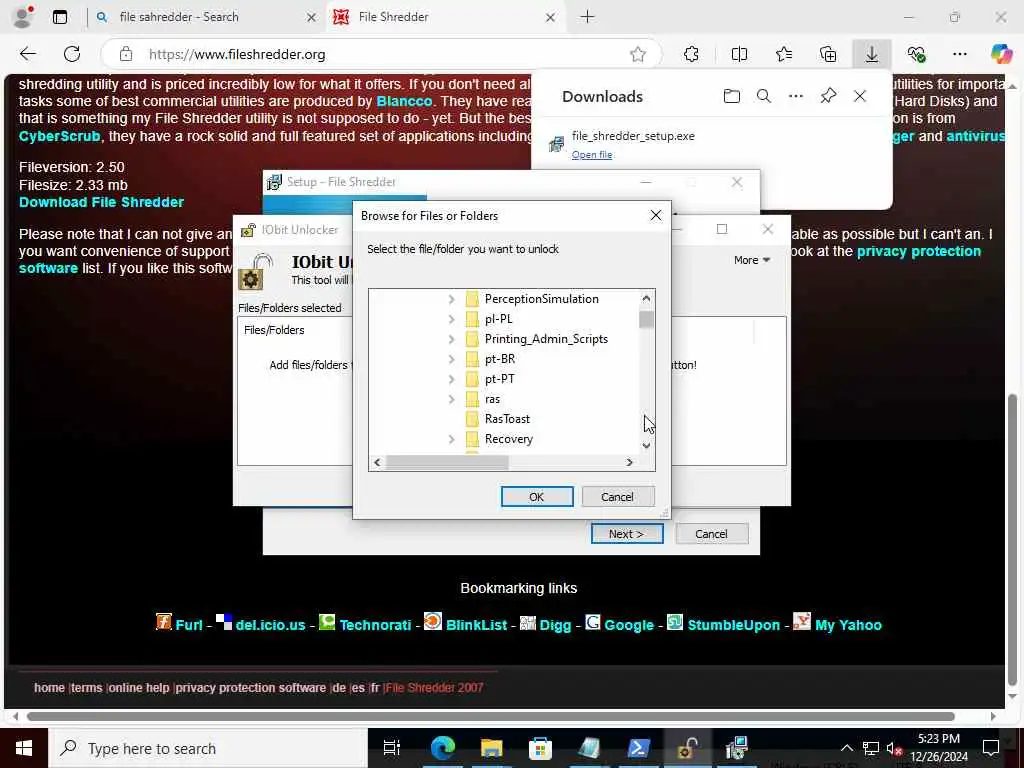Open the del.icio.us bookmarking link
The height and width of the screenshot is (768, 1024).
270,625
